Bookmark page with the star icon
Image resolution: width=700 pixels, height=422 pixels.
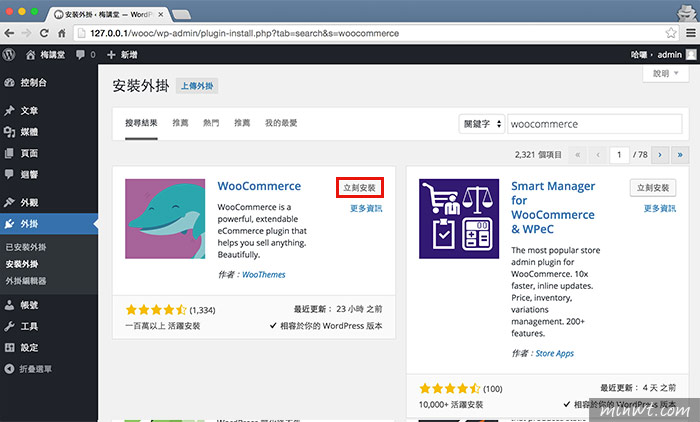671,33
